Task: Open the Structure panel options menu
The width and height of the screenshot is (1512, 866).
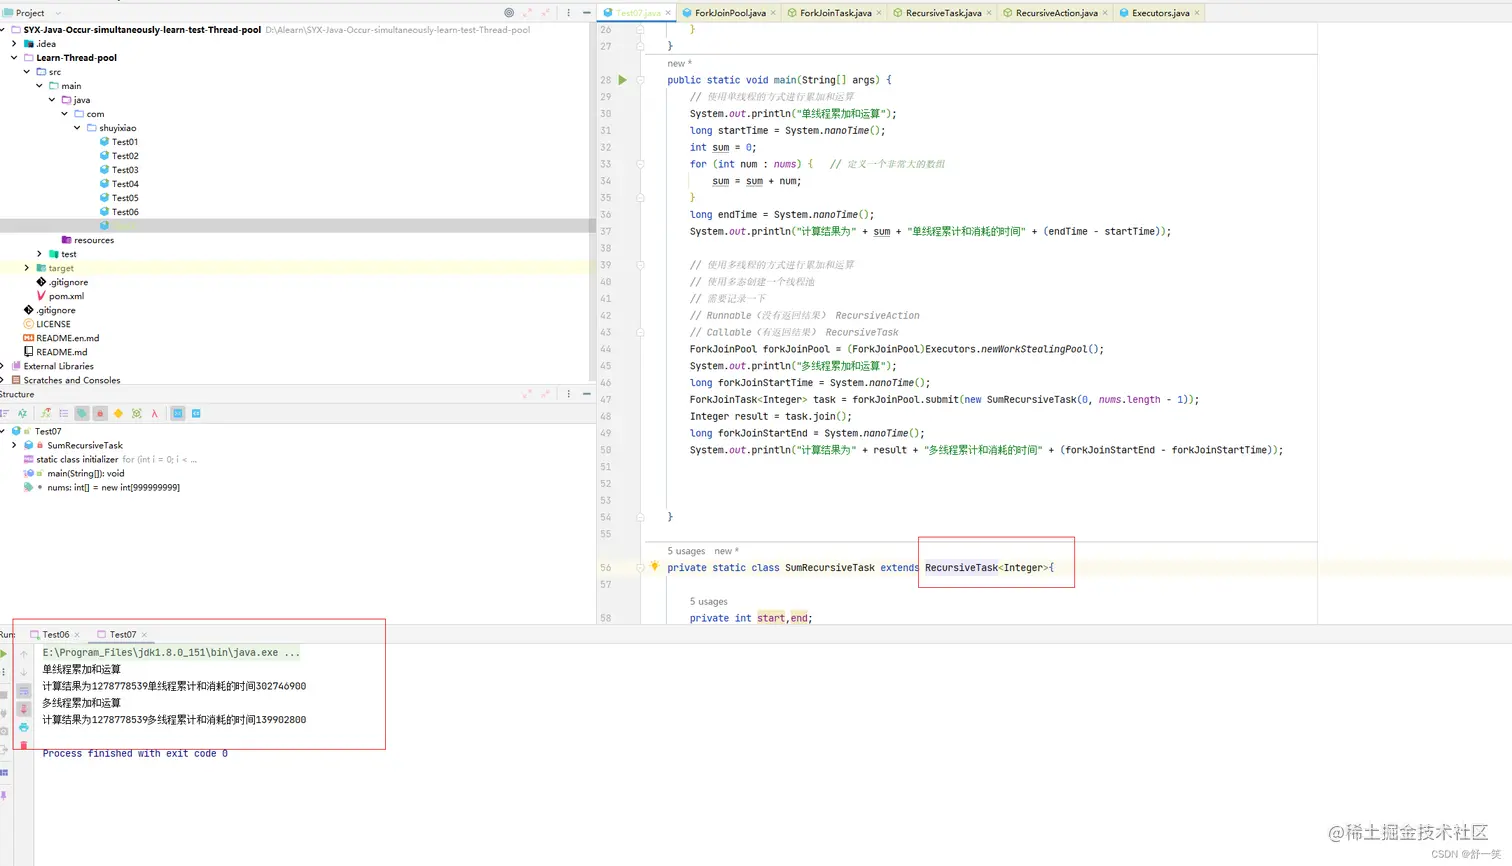Action: point(568,394)
